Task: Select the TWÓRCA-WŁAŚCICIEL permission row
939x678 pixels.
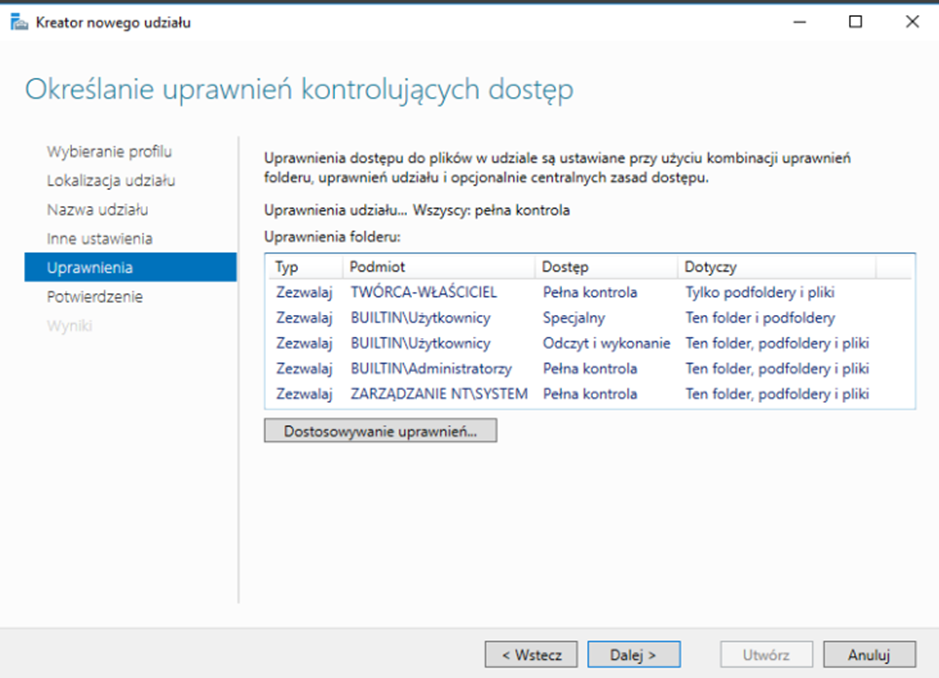Action: pos(424,293)
